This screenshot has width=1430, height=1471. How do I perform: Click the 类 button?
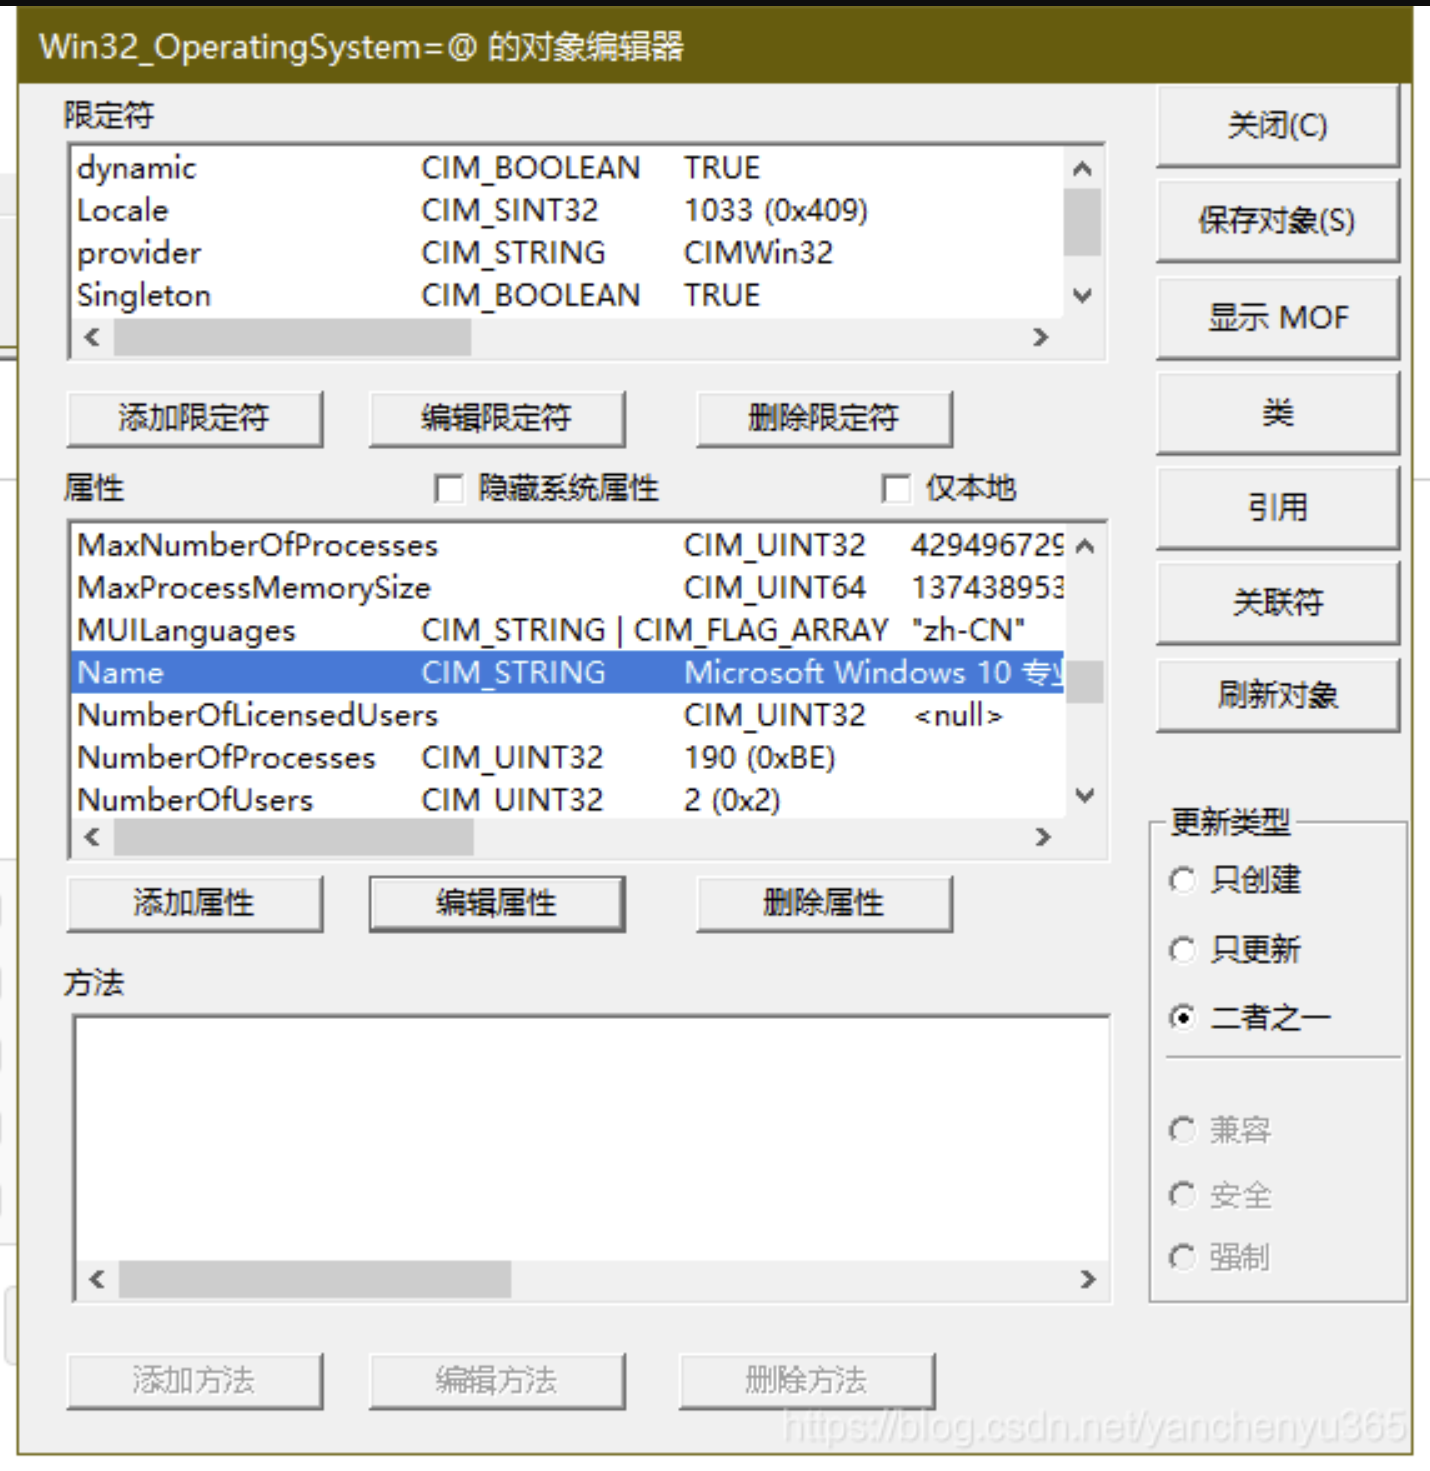tap(1277, 413)
